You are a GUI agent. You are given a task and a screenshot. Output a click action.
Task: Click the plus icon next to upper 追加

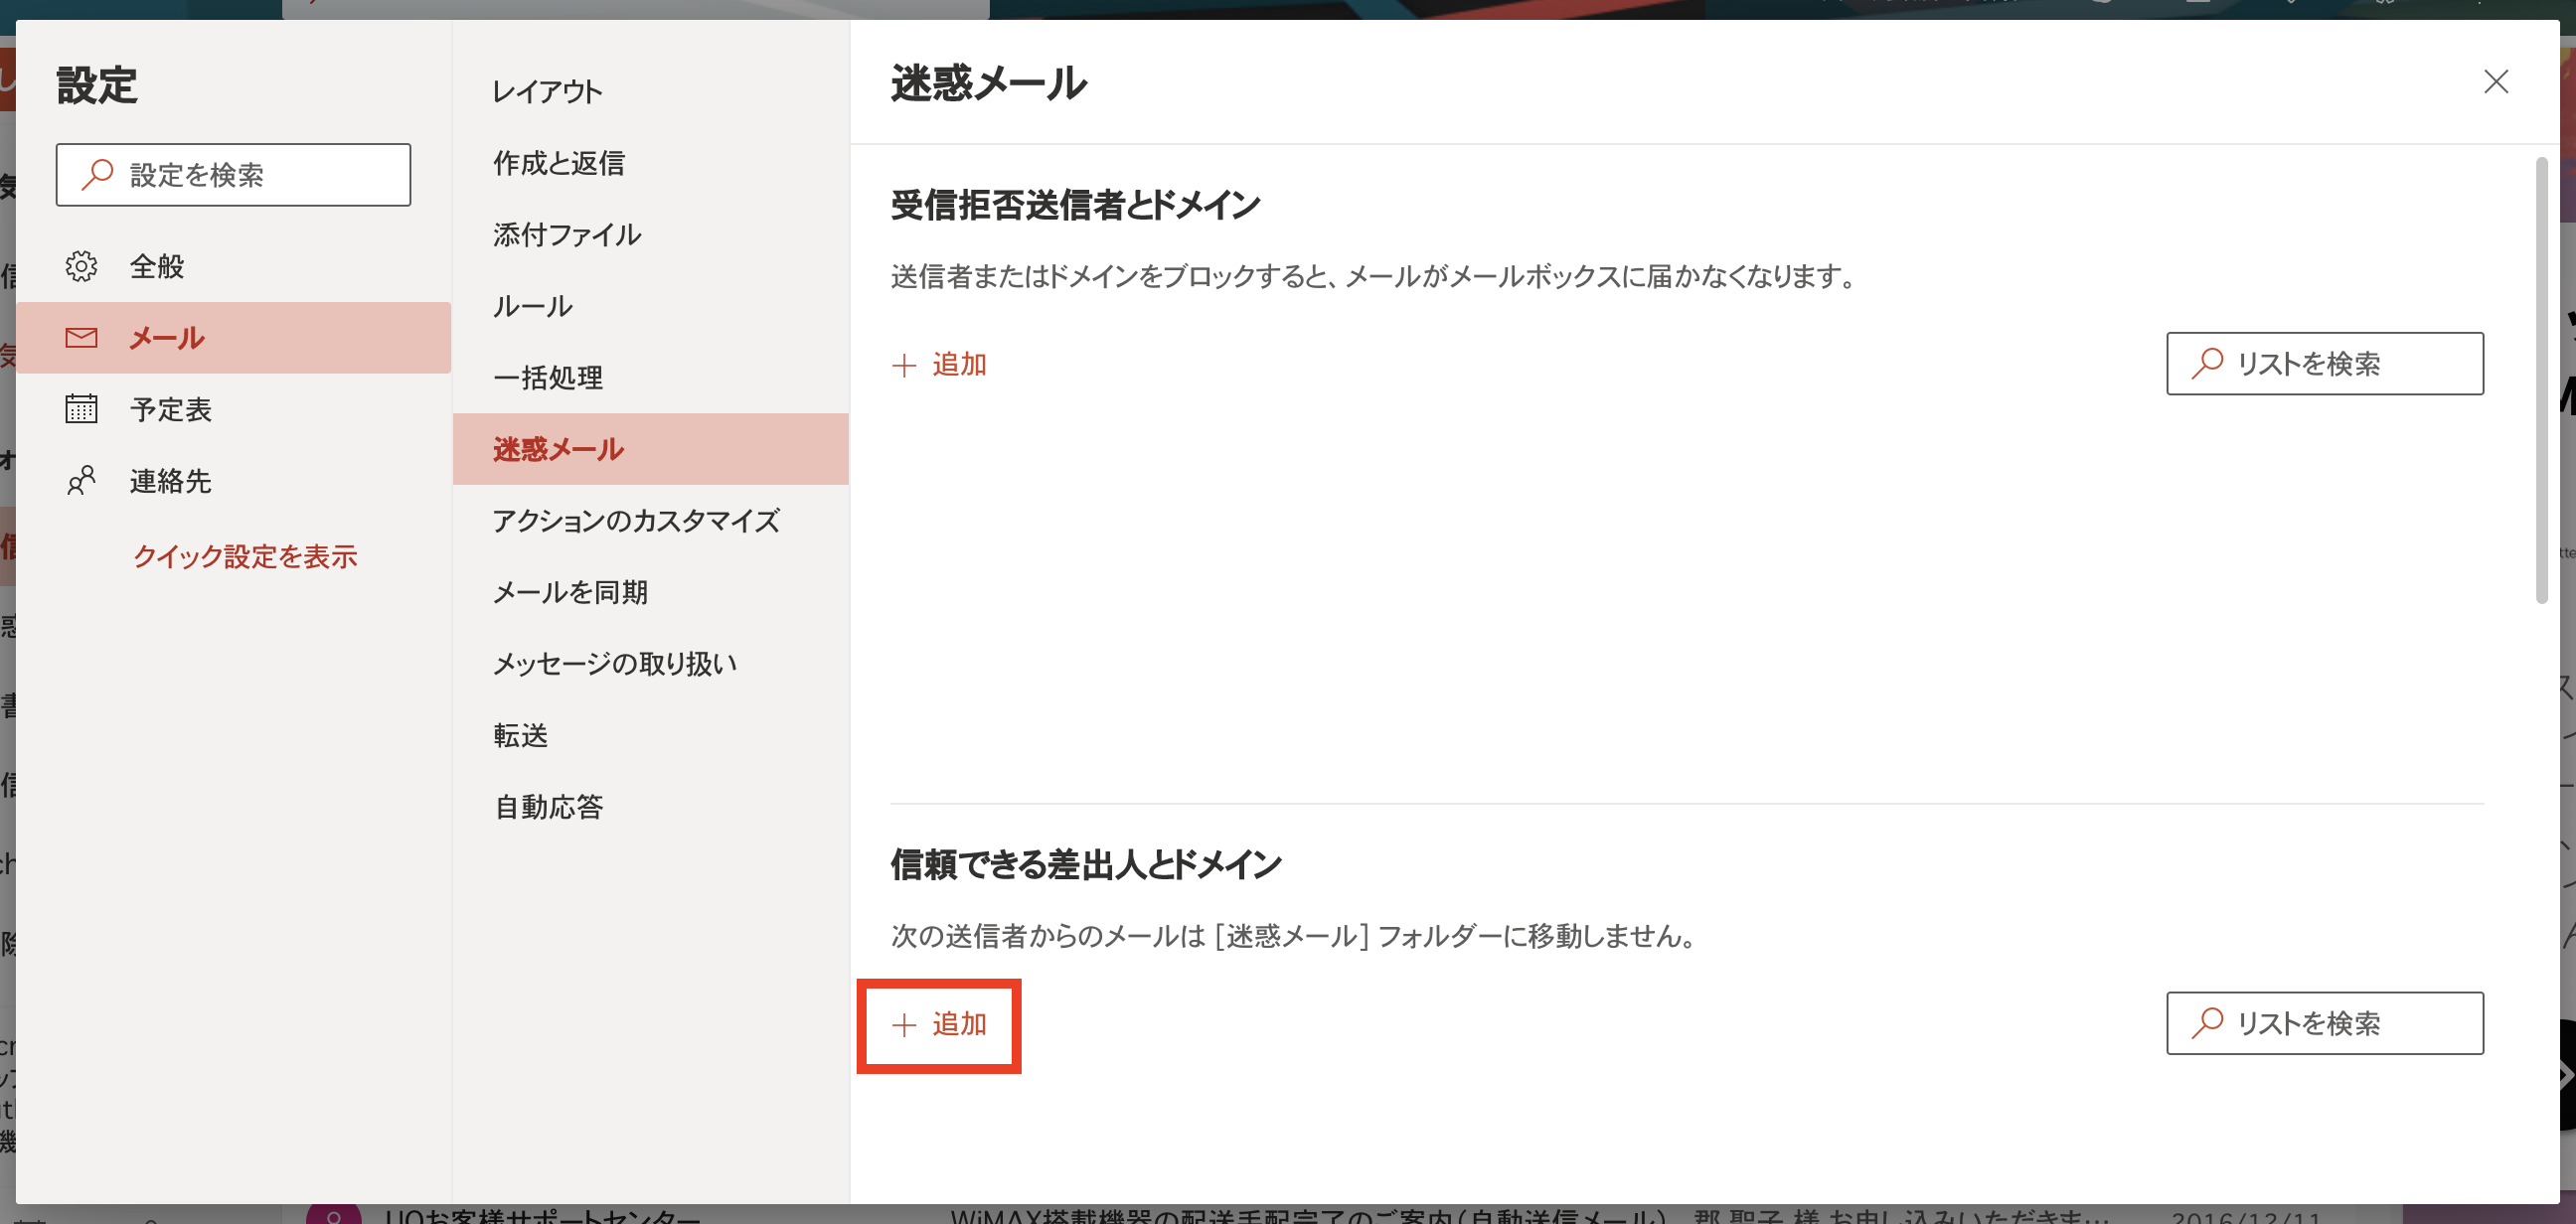[903, 364]
